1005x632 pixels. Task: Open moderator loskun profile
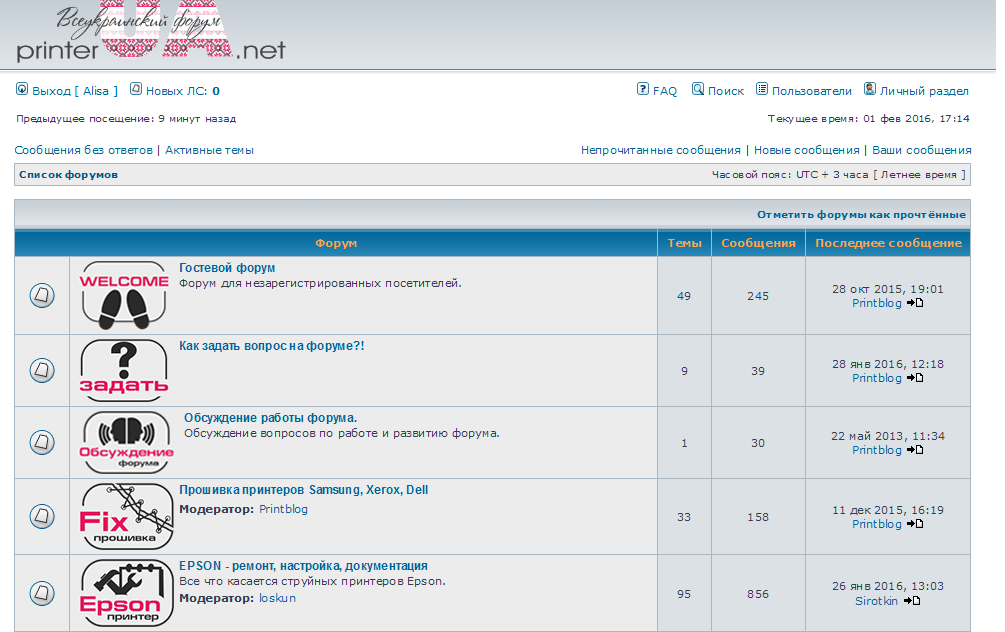click(278, 598)
